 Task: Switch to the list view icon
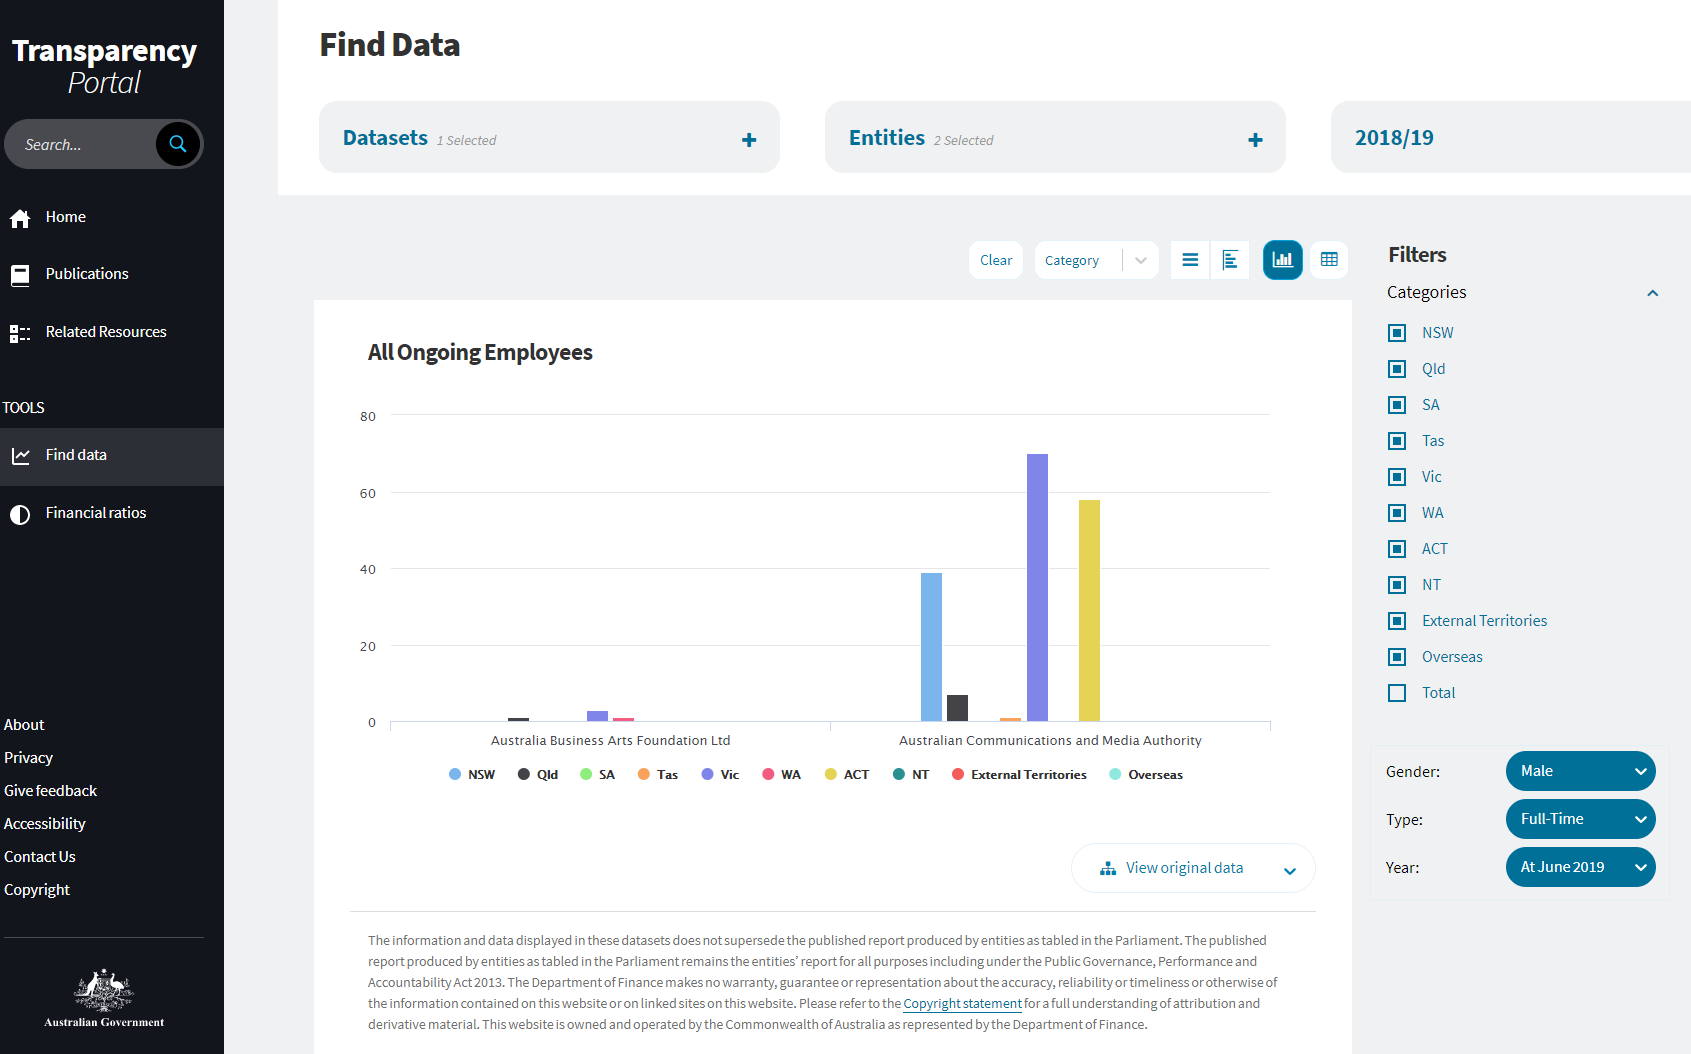pos(1190,259)
